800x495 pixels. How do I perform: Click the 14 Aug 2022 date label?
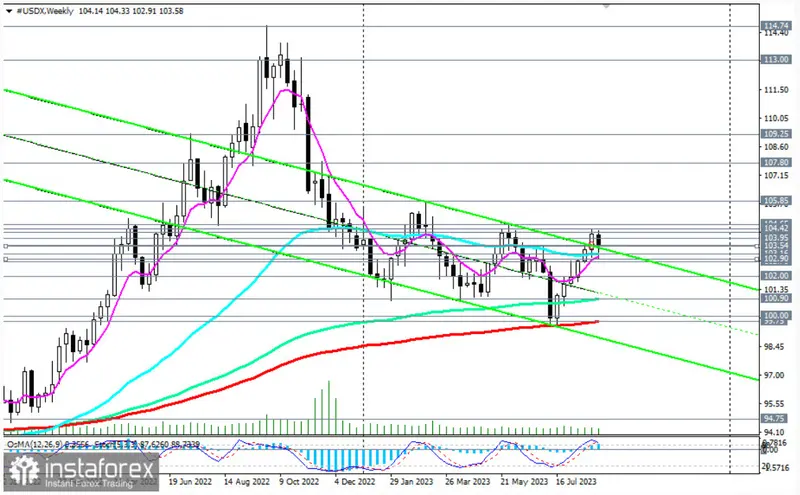pyautogui.click(x=243, y=481)
